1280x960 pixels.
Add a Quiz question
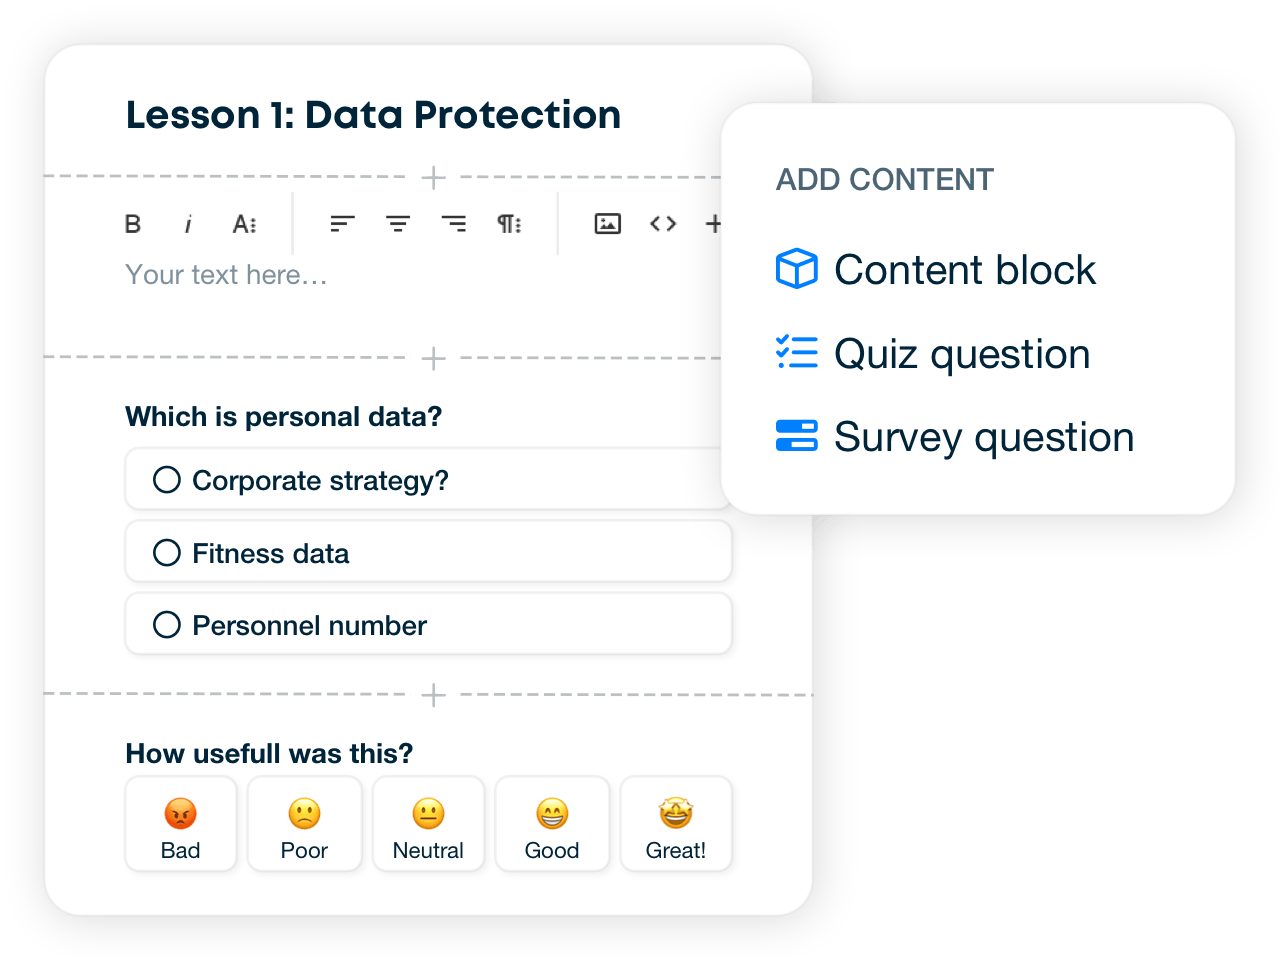933,354
